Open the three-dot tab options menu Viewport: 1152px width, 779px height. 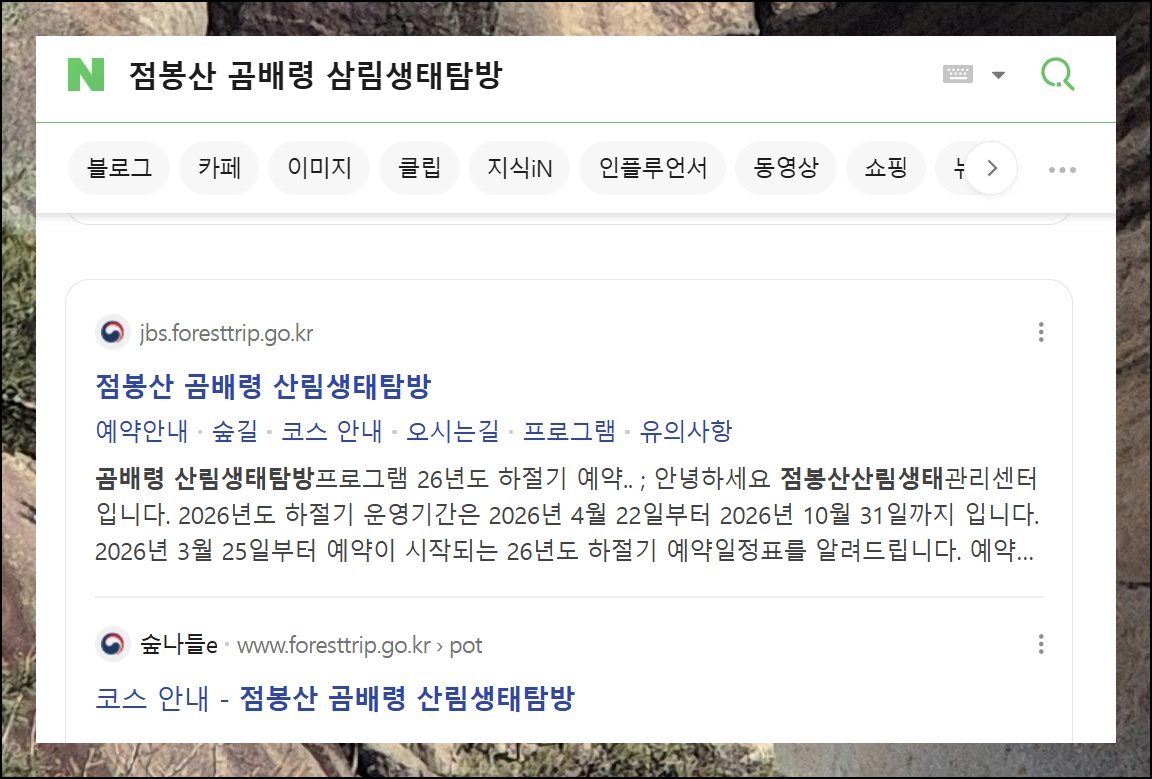[1062, 170]
